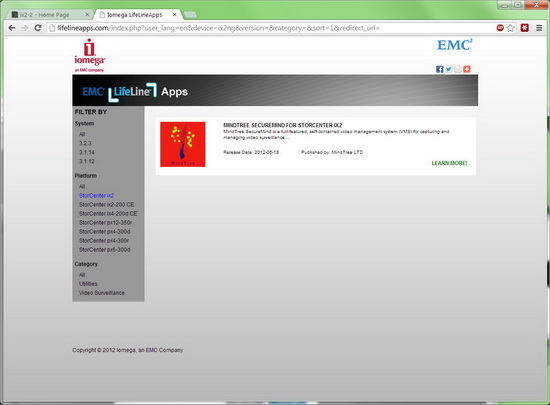Click the MindTree app thumbnail

[x=183, y=144]
